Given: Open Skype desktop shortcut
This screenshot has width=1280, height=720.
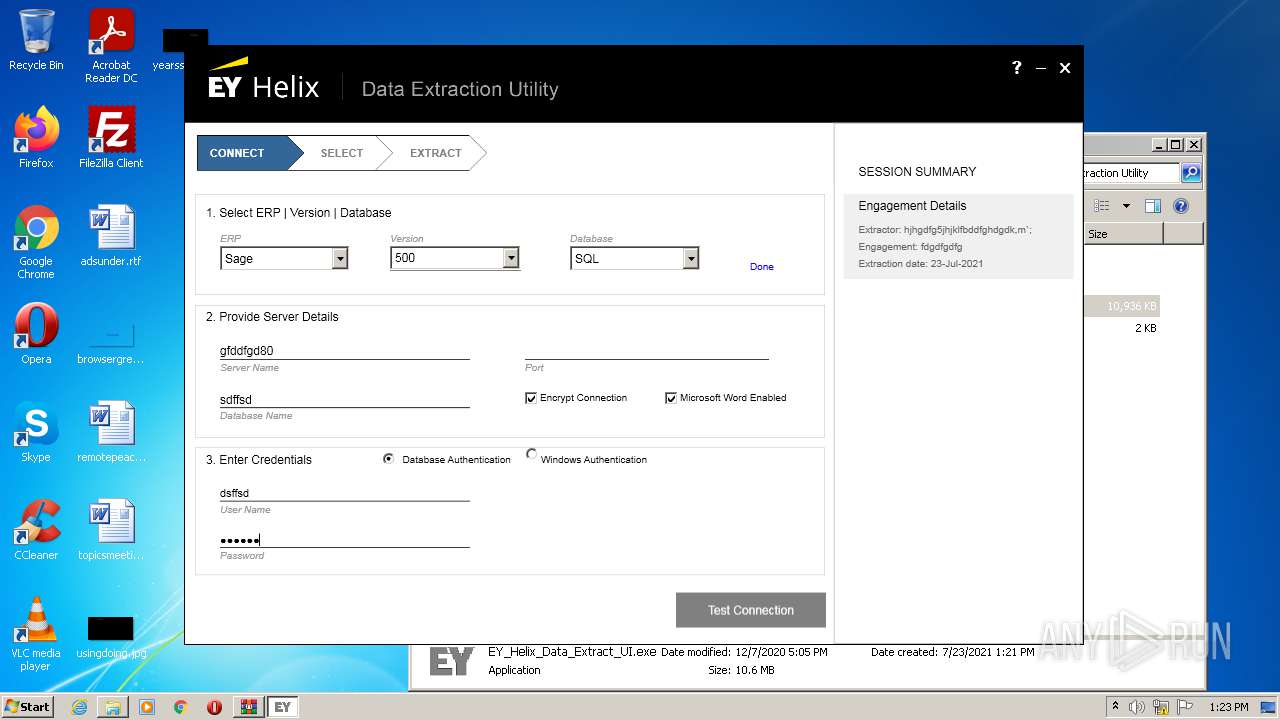Looking at the screenshot, I should coord(36,432).
